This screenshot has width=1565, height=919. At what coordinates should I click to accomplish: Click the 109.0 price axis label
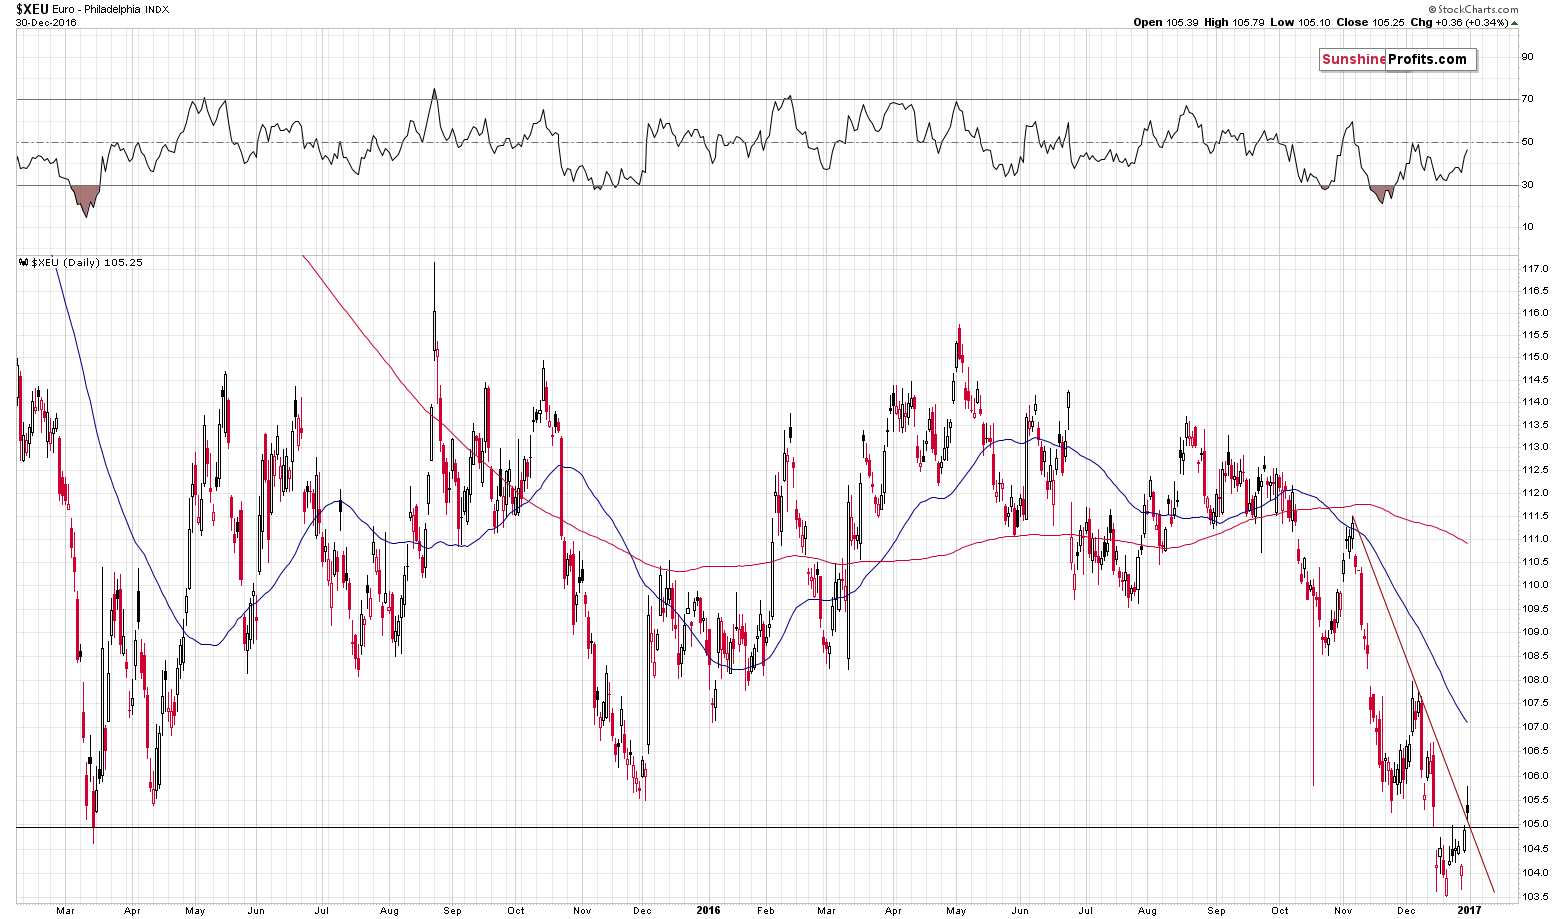coord(1536,632)
